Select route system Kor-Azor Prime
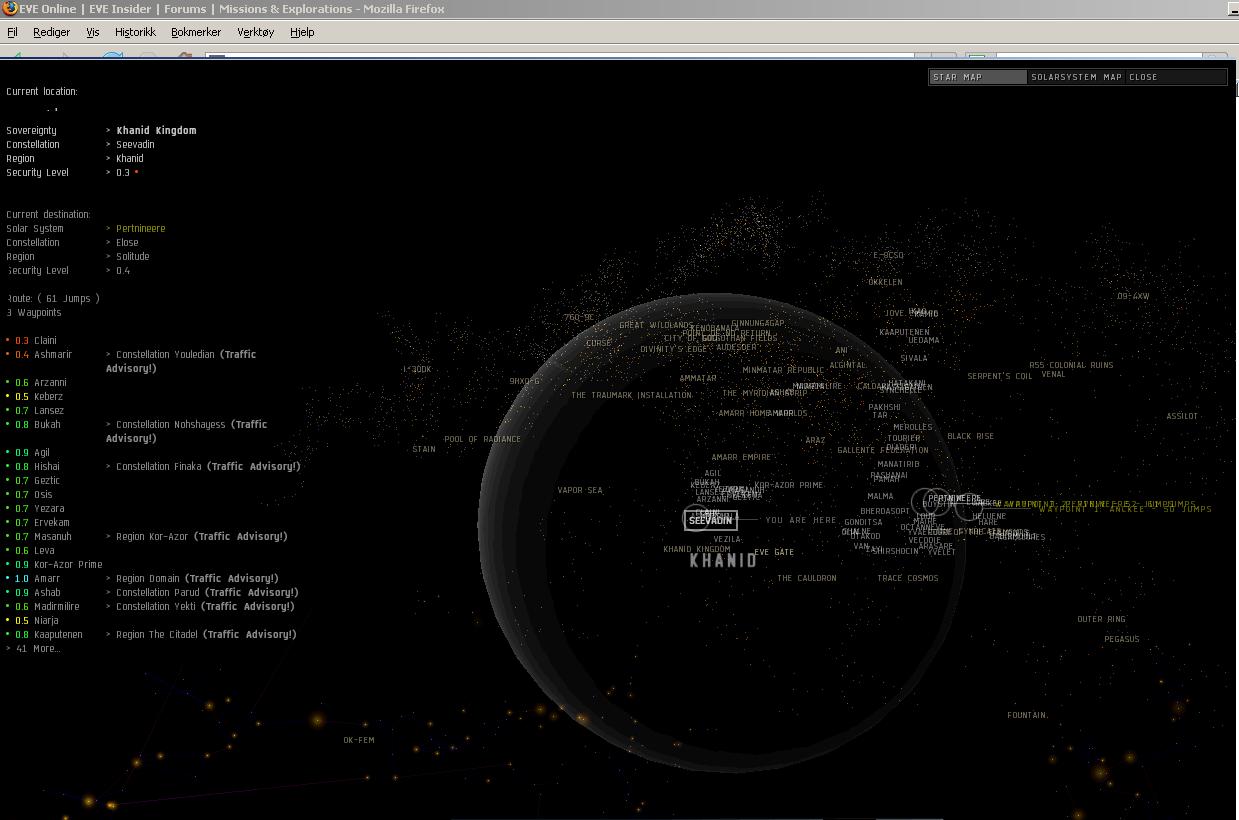 68,564
